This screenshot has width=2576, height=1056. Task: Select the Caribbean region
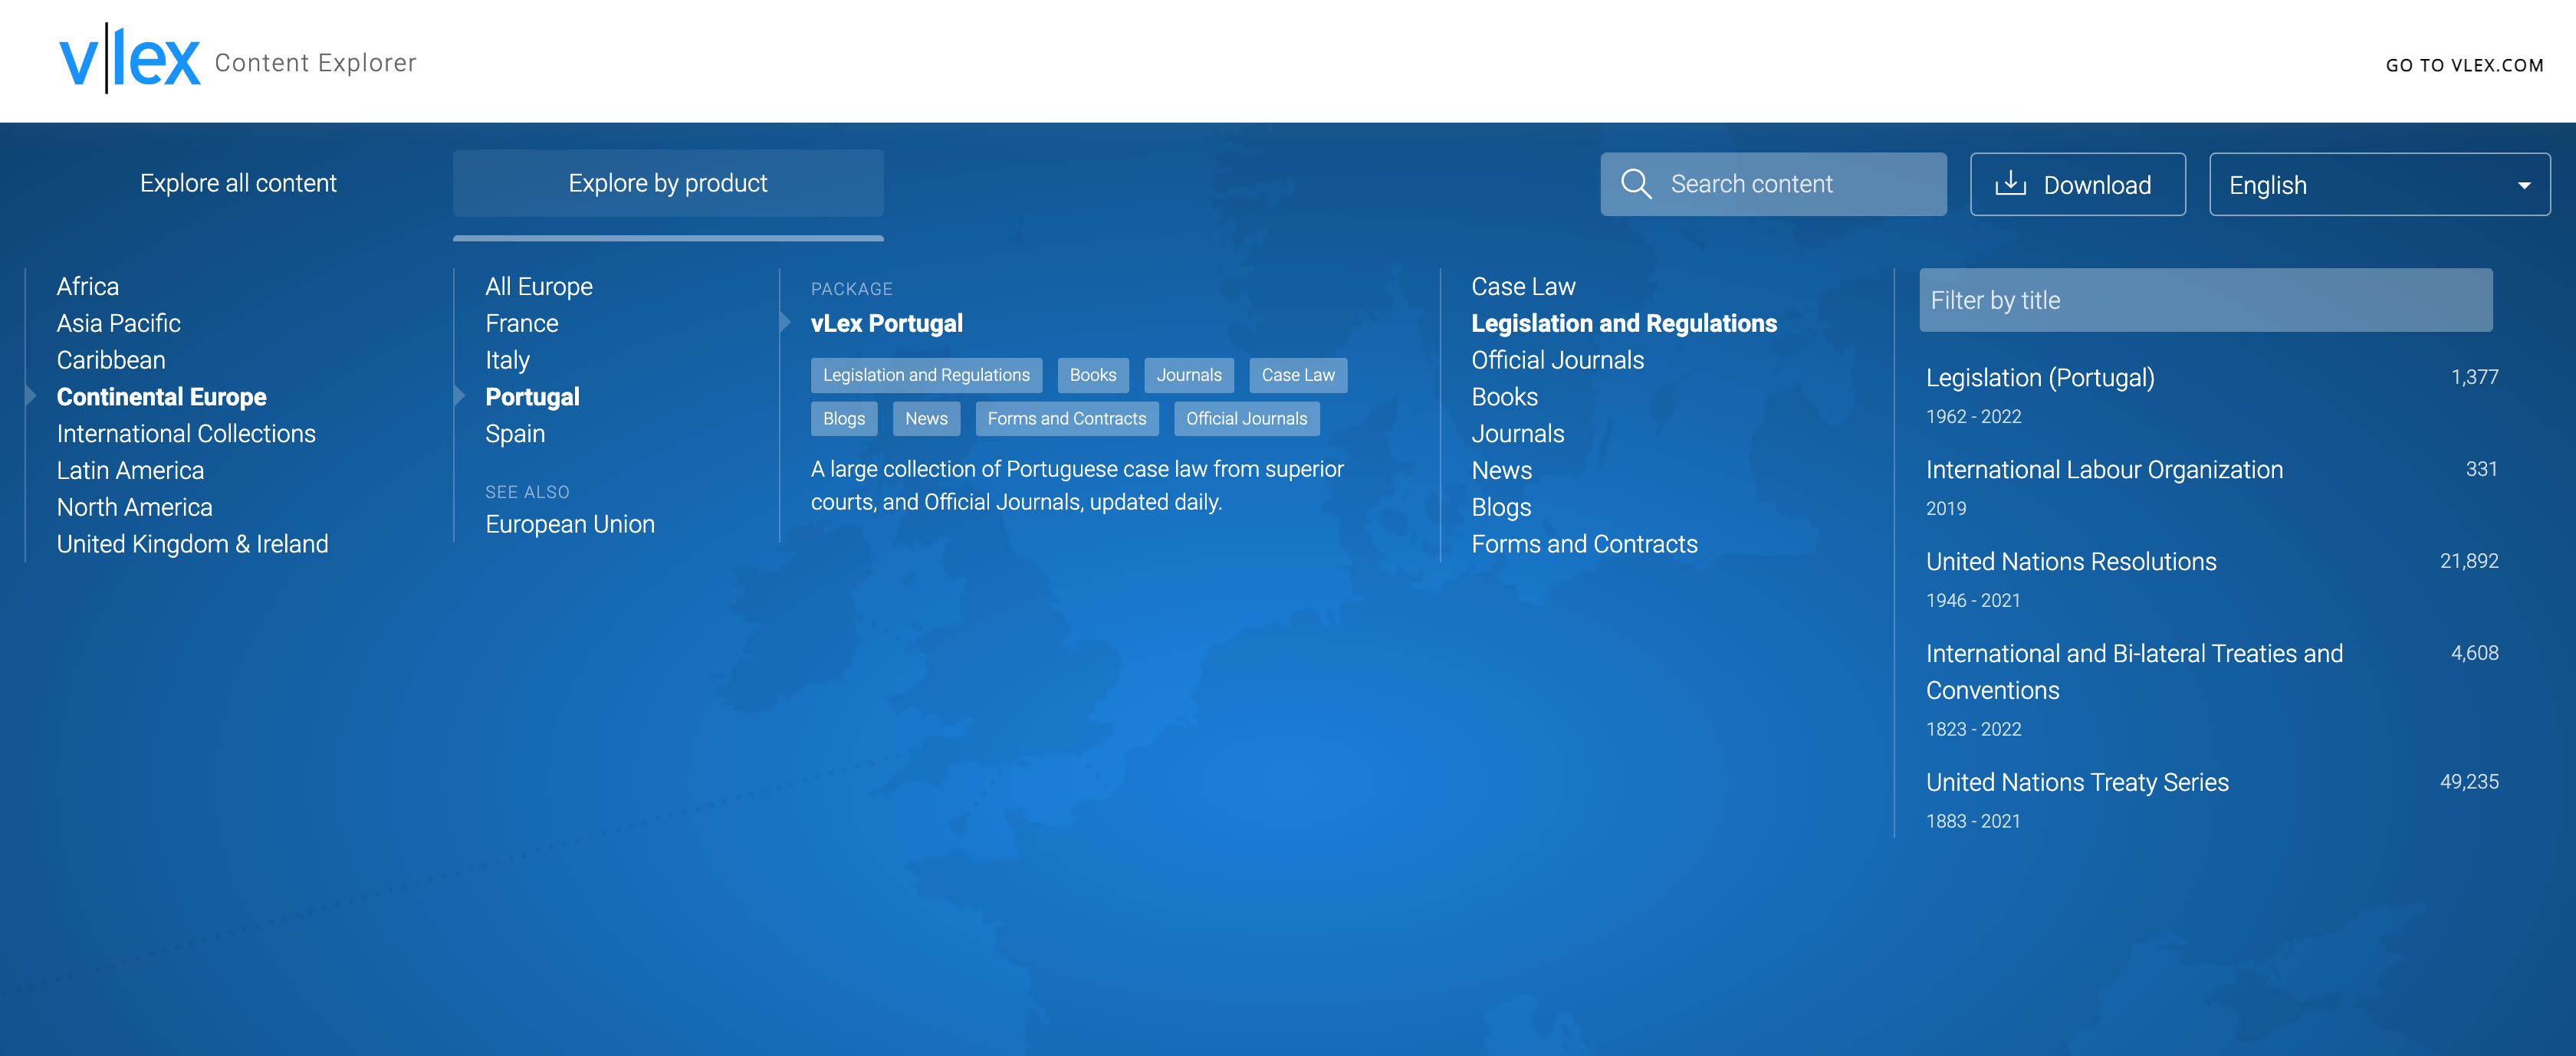point(111,360)
